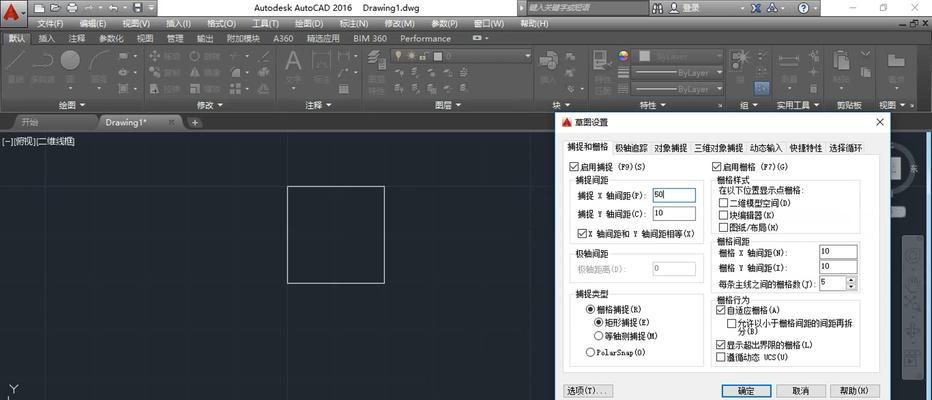Toggle 显示超出界限的栅格(L) checkbox

click(721, 345)
